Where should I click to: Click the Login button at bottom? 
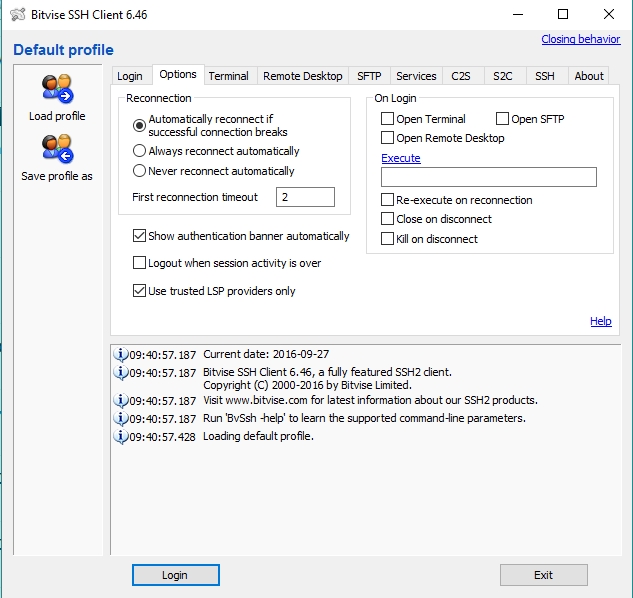(176, 575)
